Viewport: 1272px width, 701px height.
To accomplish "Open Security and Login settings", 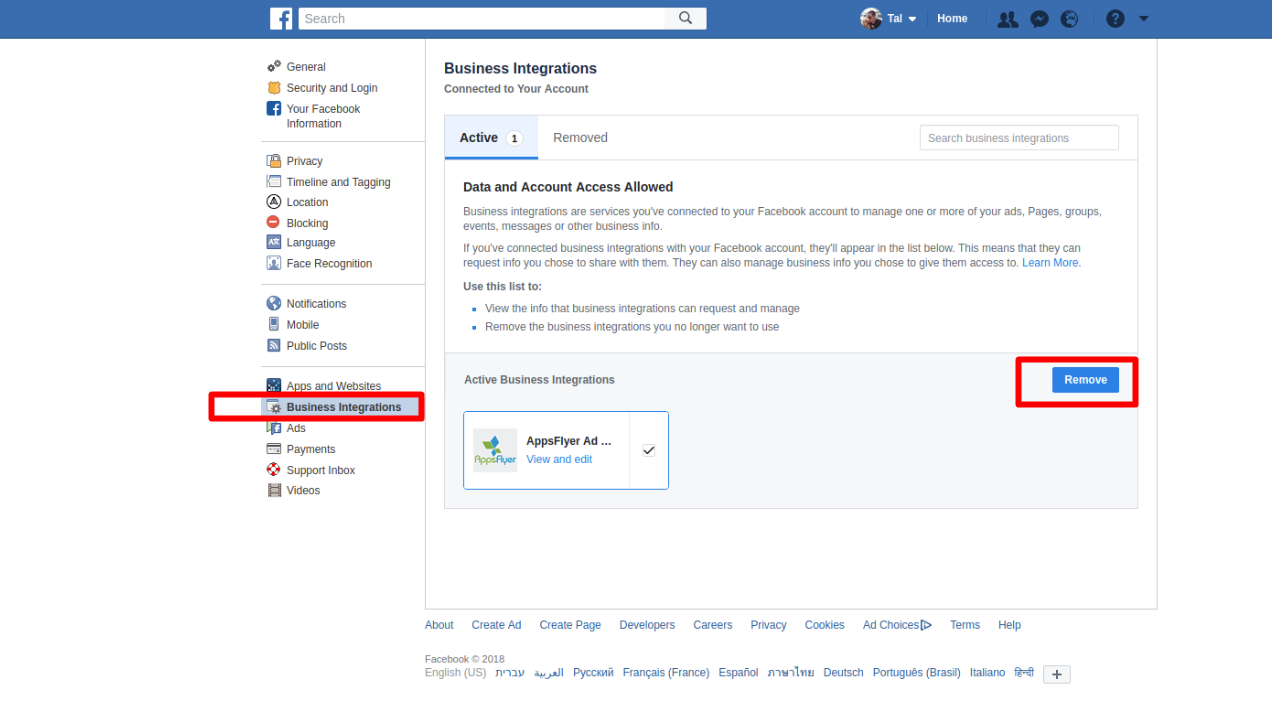I will point(331,88).
